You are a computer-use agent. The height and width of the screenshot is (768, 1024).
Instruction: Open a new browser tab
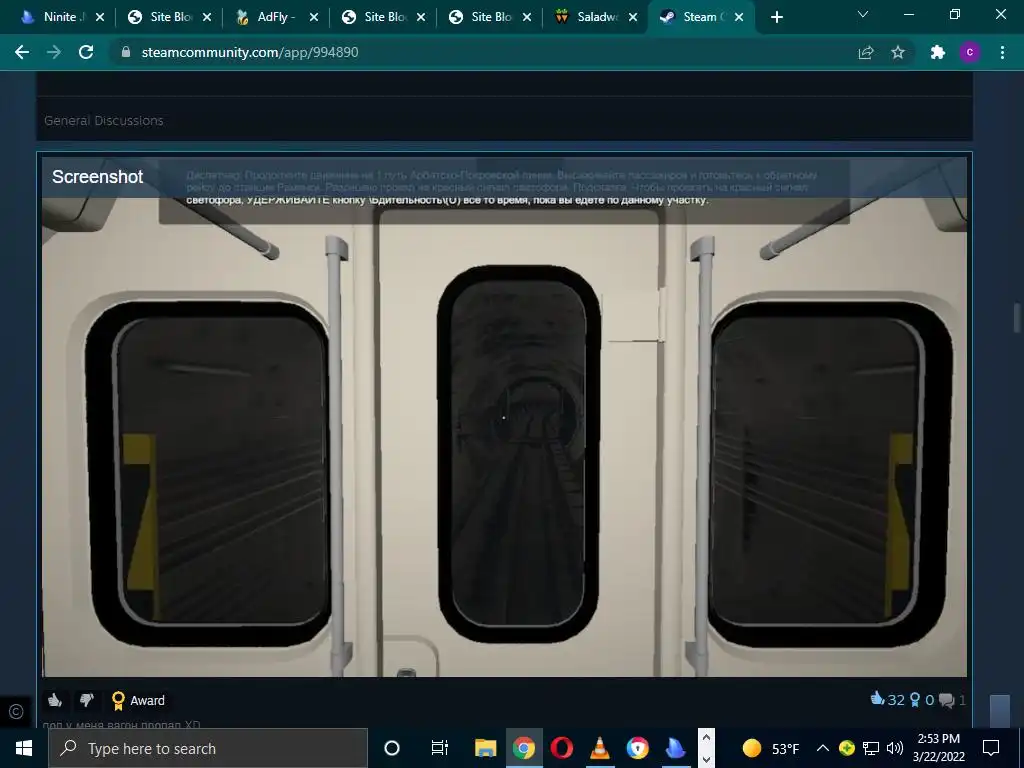(776, 18)
